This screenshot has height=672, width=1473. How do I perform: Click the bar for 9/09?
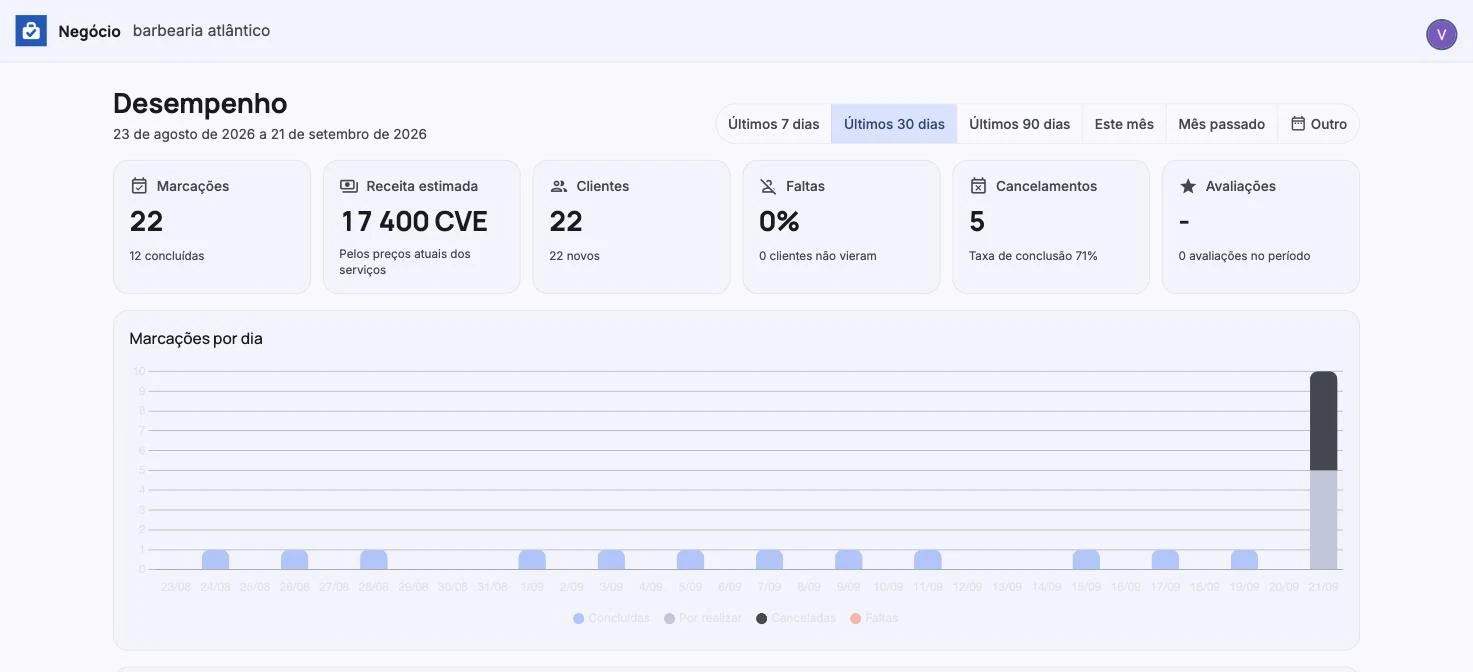tap(848, 560)
